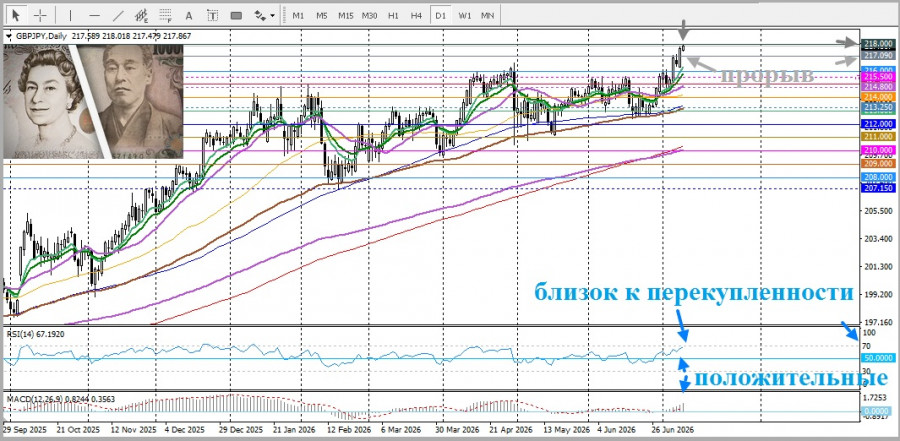Select the text label tool
Viewport: 900px width, 441px height.
coord(212,16)
